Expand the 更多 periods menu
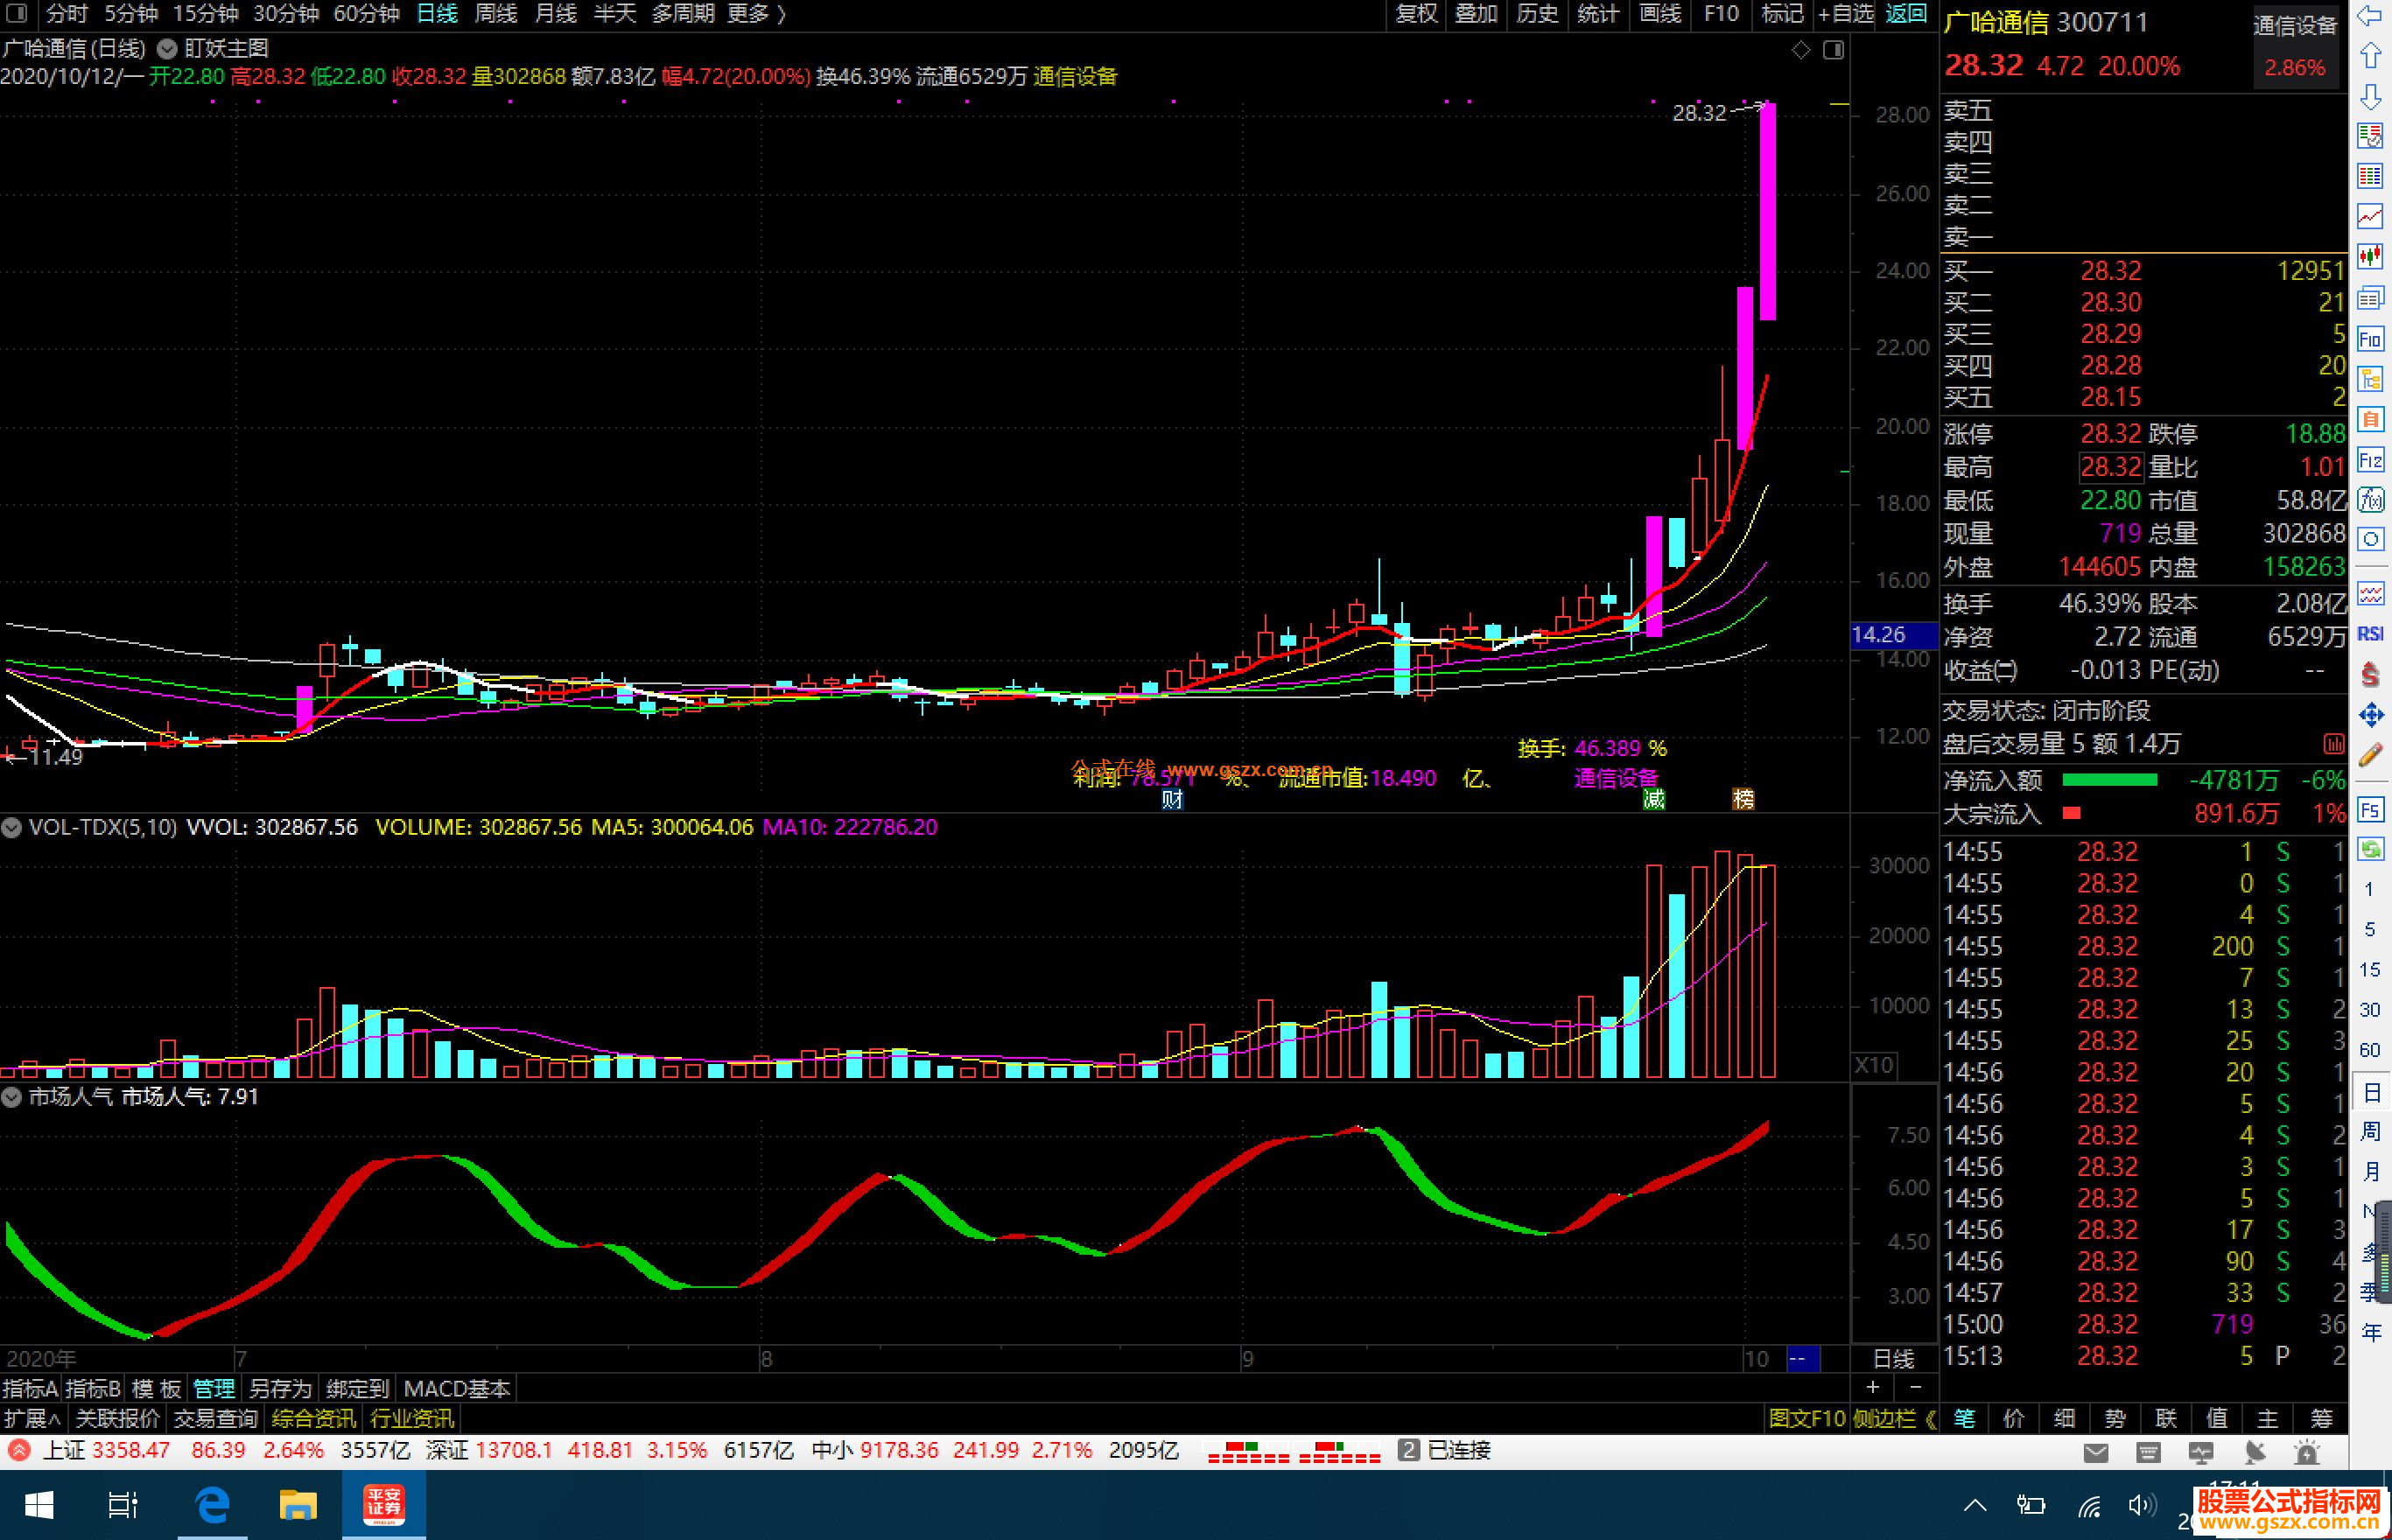Image resolution: width=2392 pixels, height=1540 pixels. [756, 14]
